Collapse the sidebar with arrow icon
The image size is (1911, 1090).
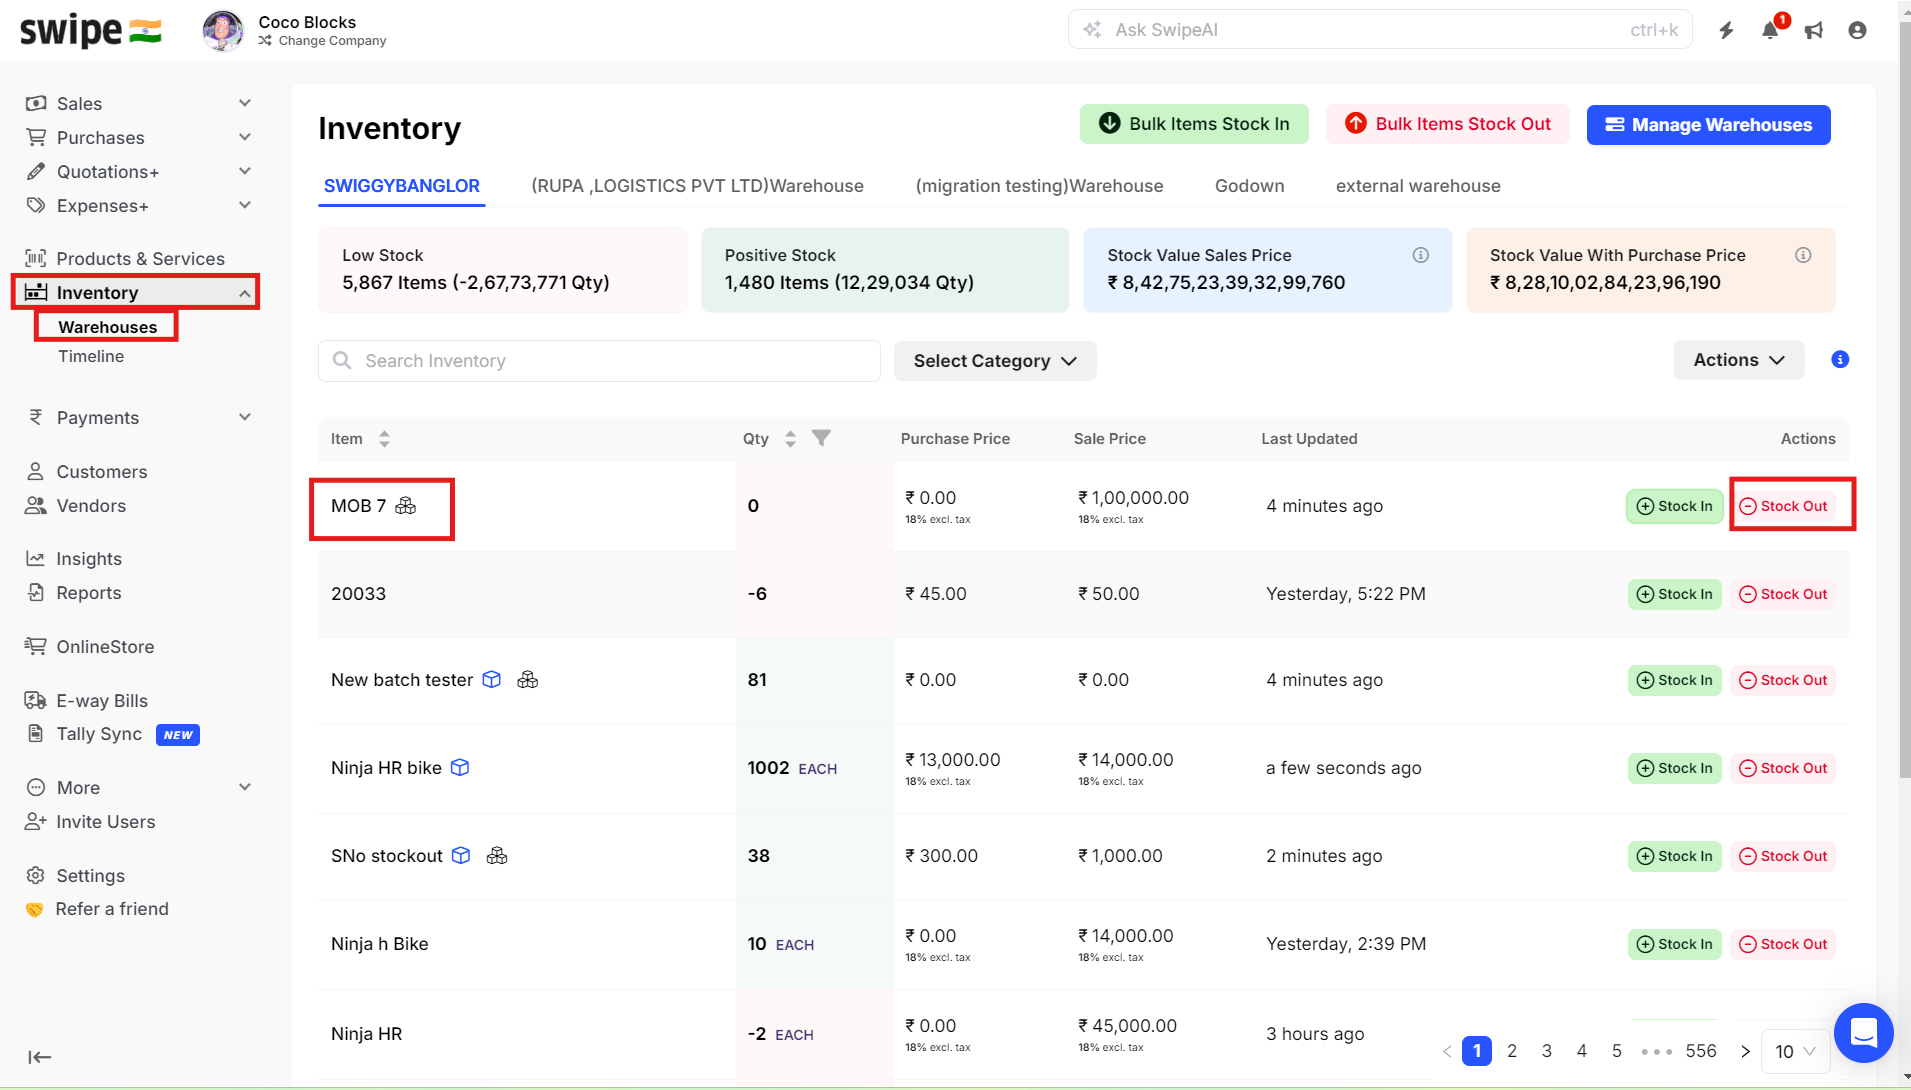click(x=40, y=1057)
